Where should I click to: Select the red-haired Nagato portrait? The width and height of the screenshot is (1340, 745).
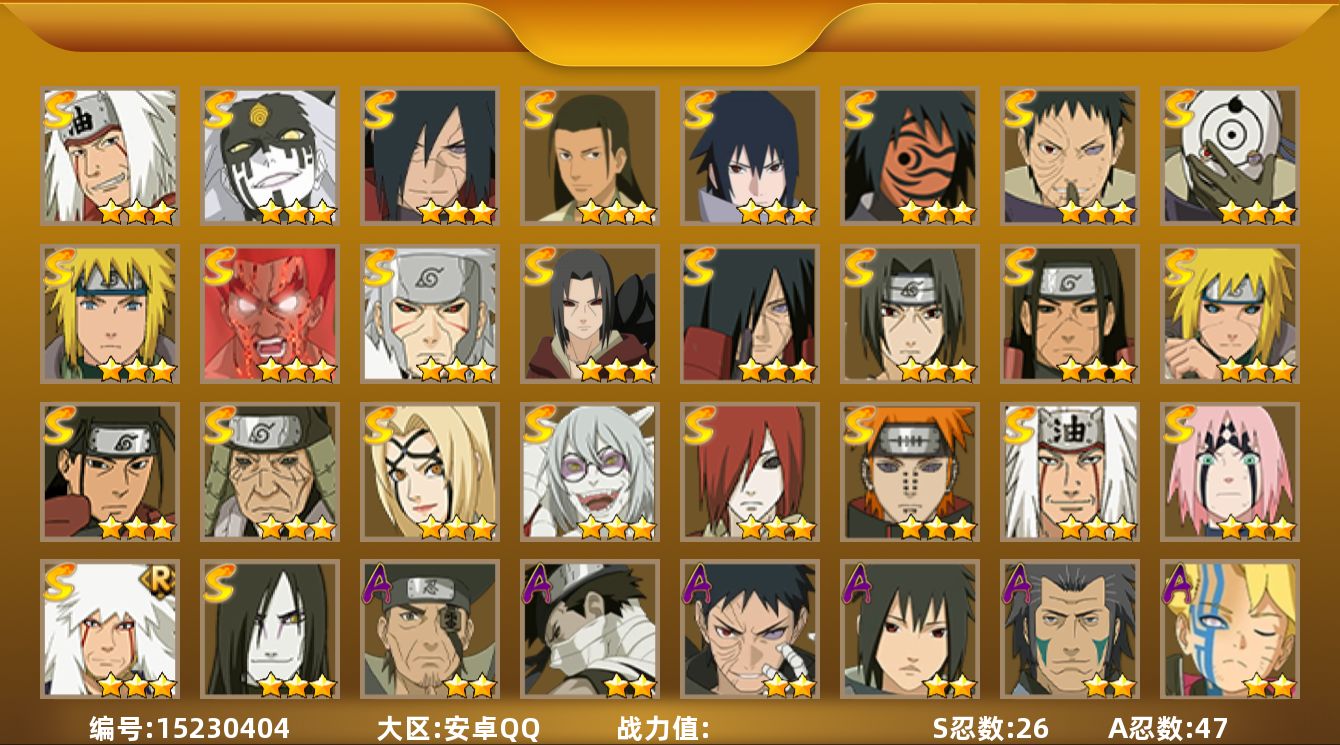(750, 472)
